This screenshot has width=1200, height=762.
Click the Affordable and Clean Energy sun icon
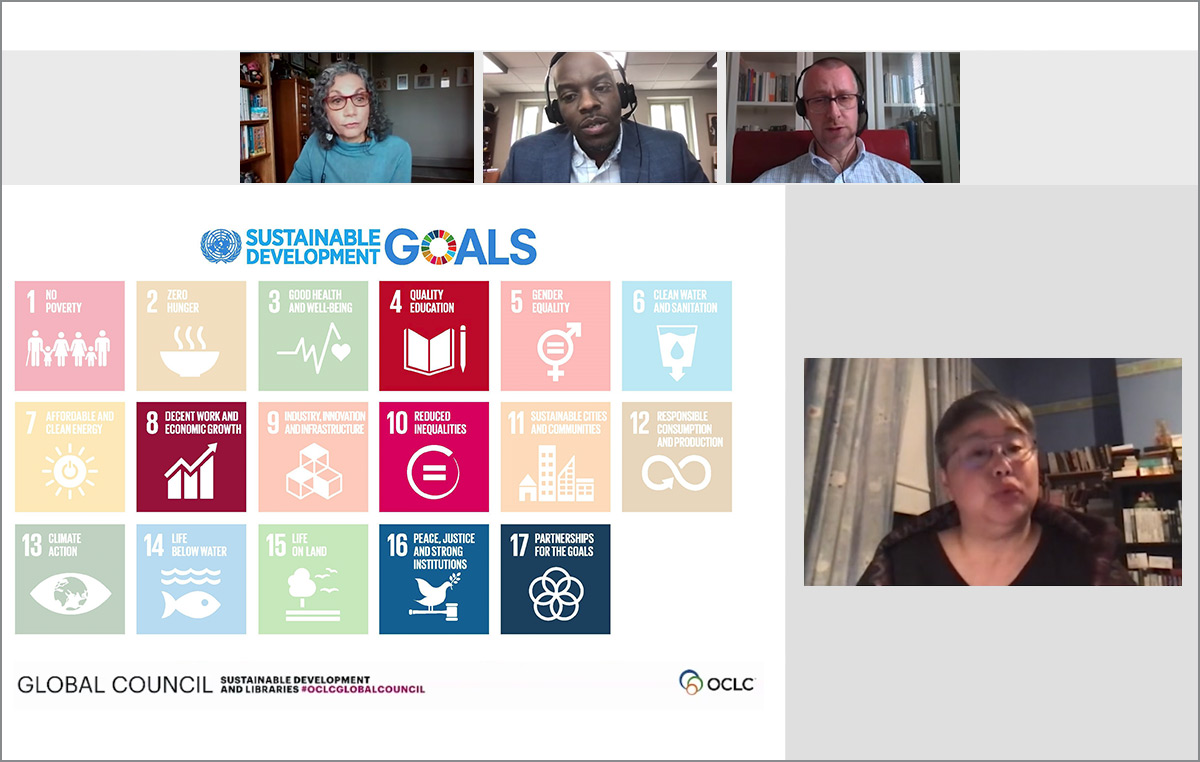(x=70, y=471)
